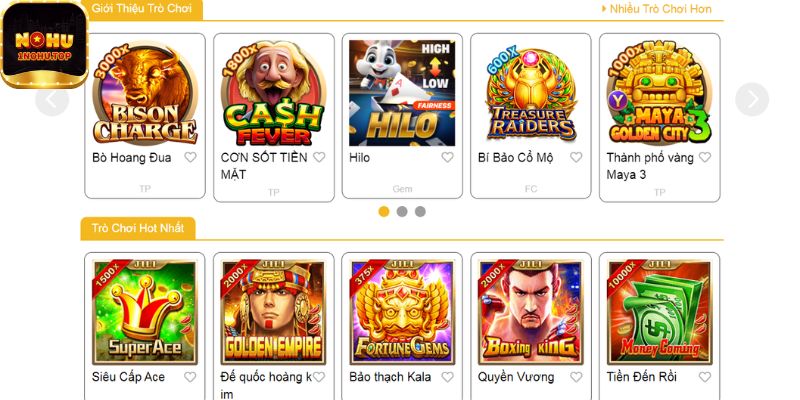The height and width of the screenshot is (400, 800).
Task: Go back with left carousel arrow
Action: pos(52,99)
